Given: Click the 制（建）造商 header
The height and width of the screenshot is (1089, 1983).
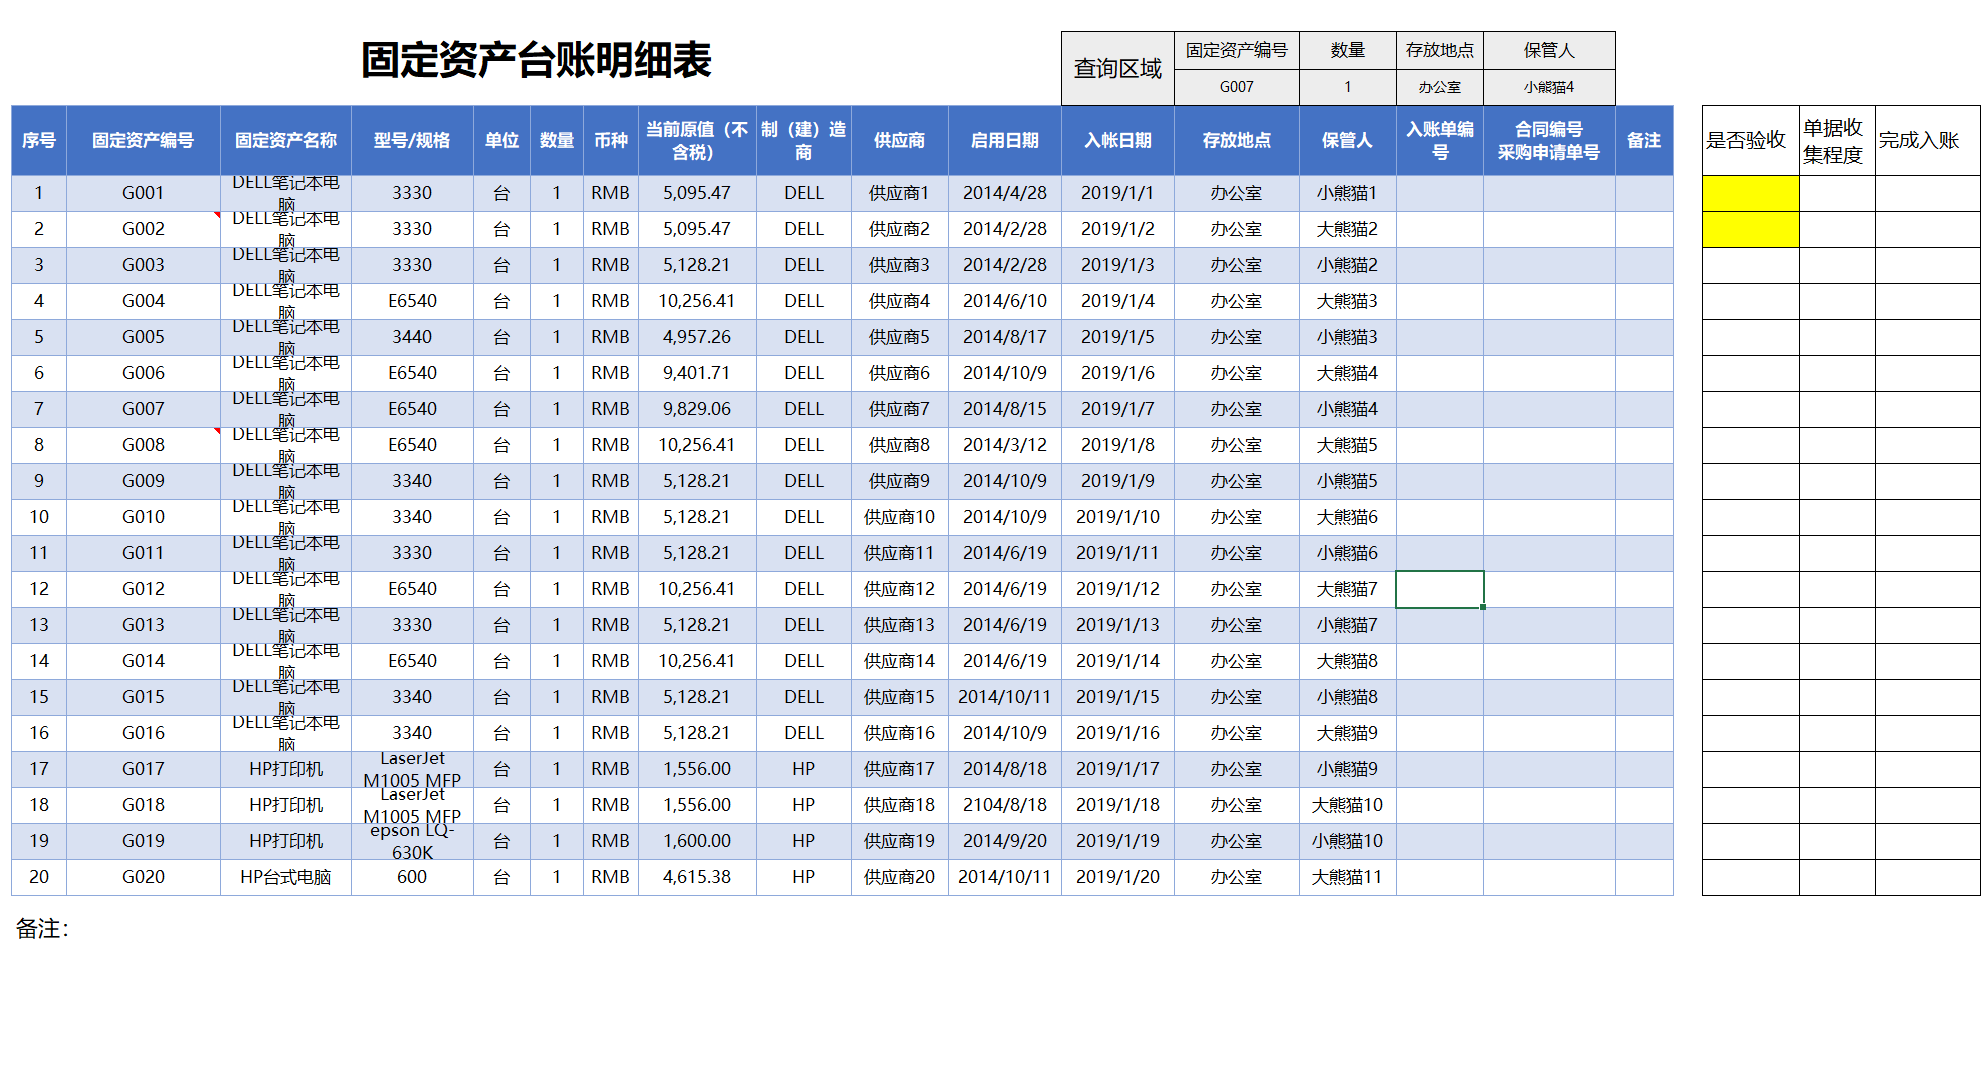Looking at the screenshot, I should 804,140.
